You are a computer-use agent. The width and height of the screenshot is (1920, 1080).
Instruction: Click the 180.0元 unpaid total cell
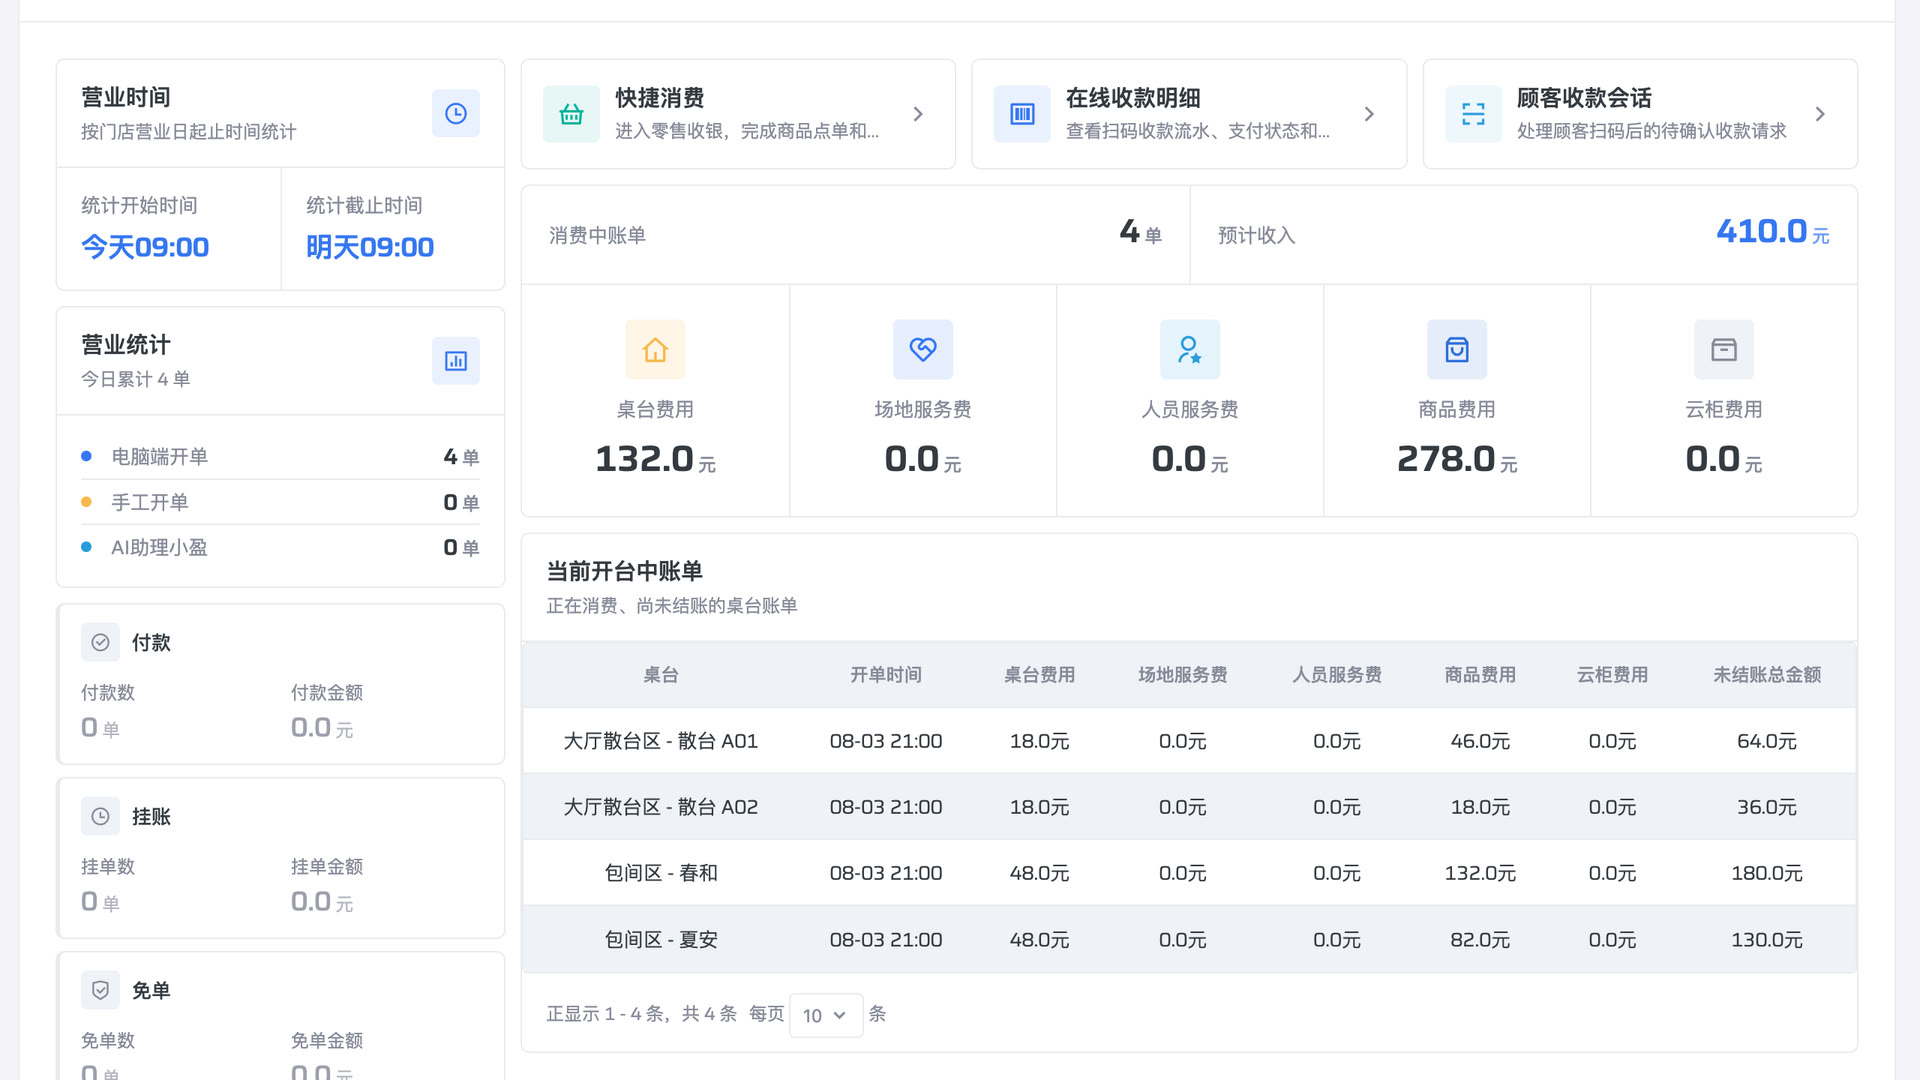1767,873
